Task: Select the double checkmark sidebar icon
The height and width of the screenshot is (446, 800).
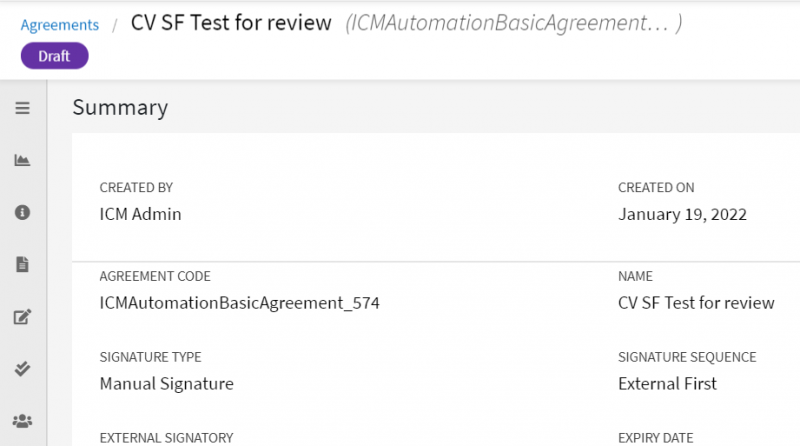Action: 22,369
